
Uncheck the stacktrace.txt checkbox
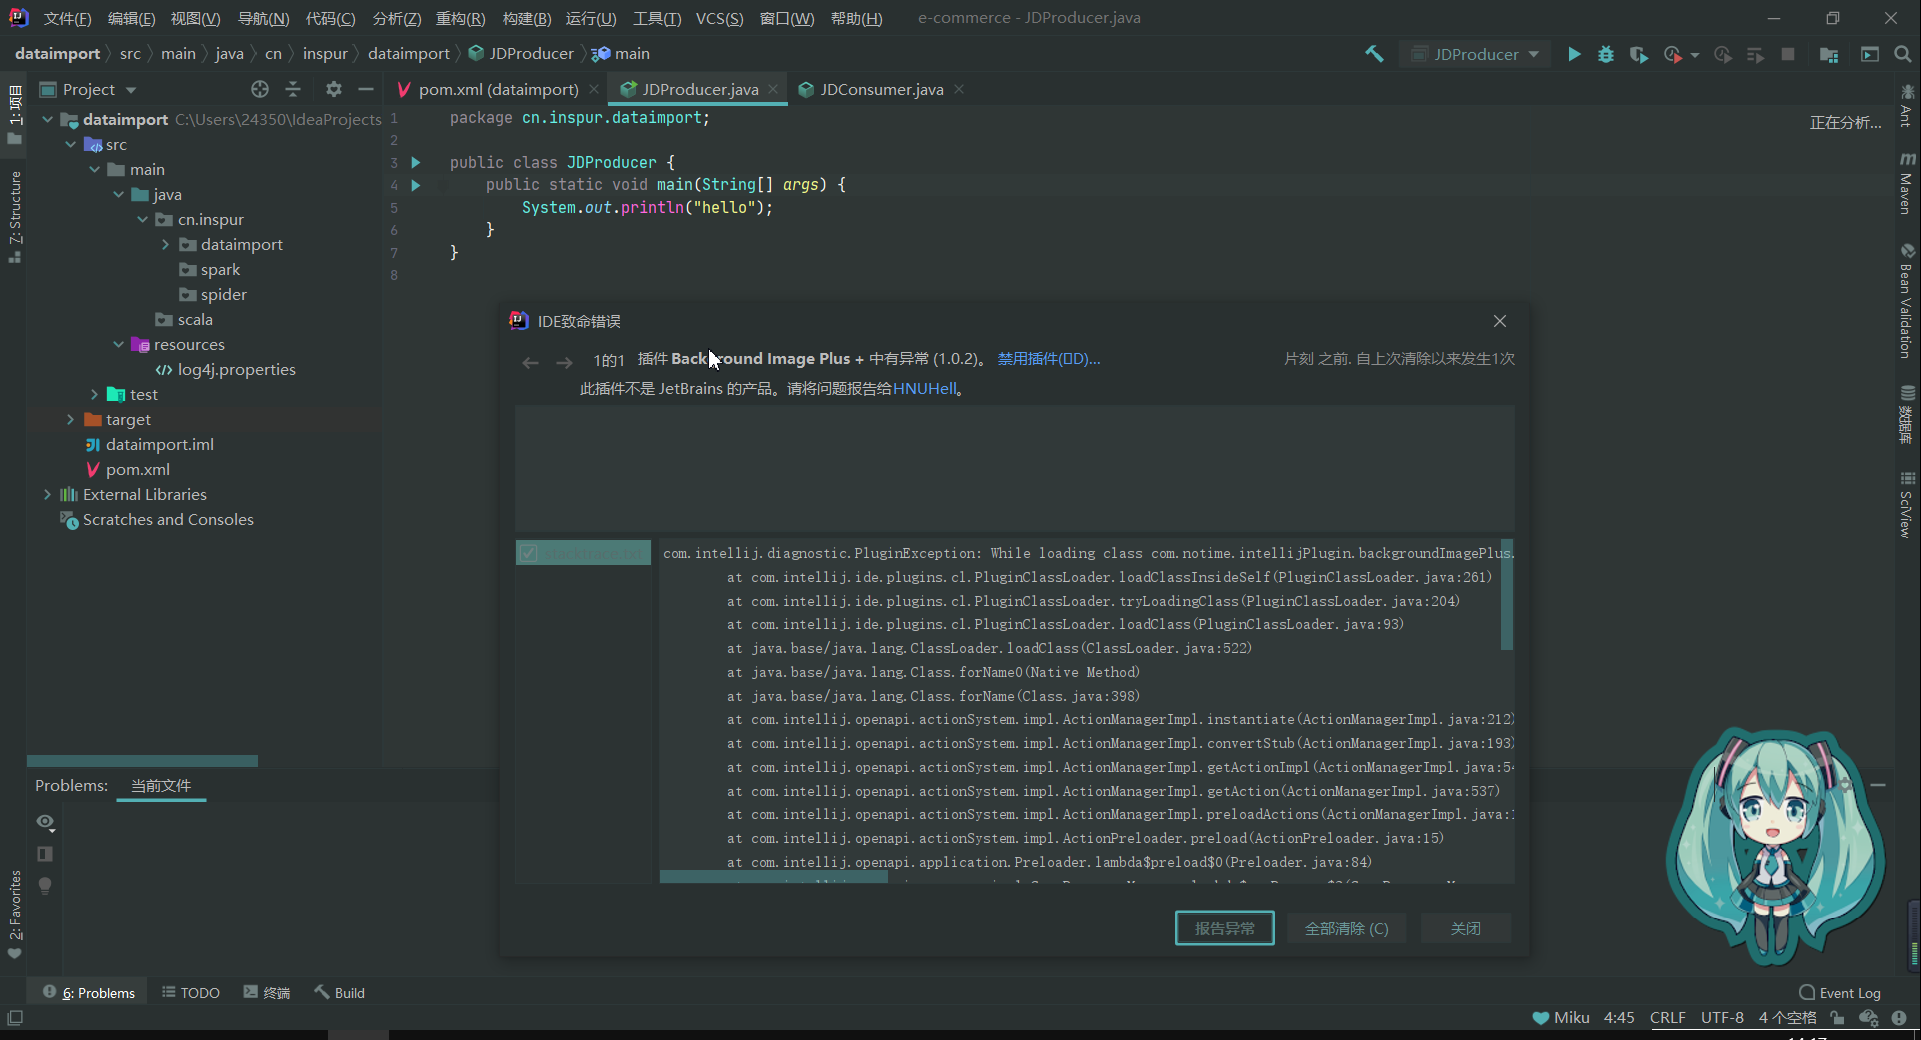pos(528,553)
